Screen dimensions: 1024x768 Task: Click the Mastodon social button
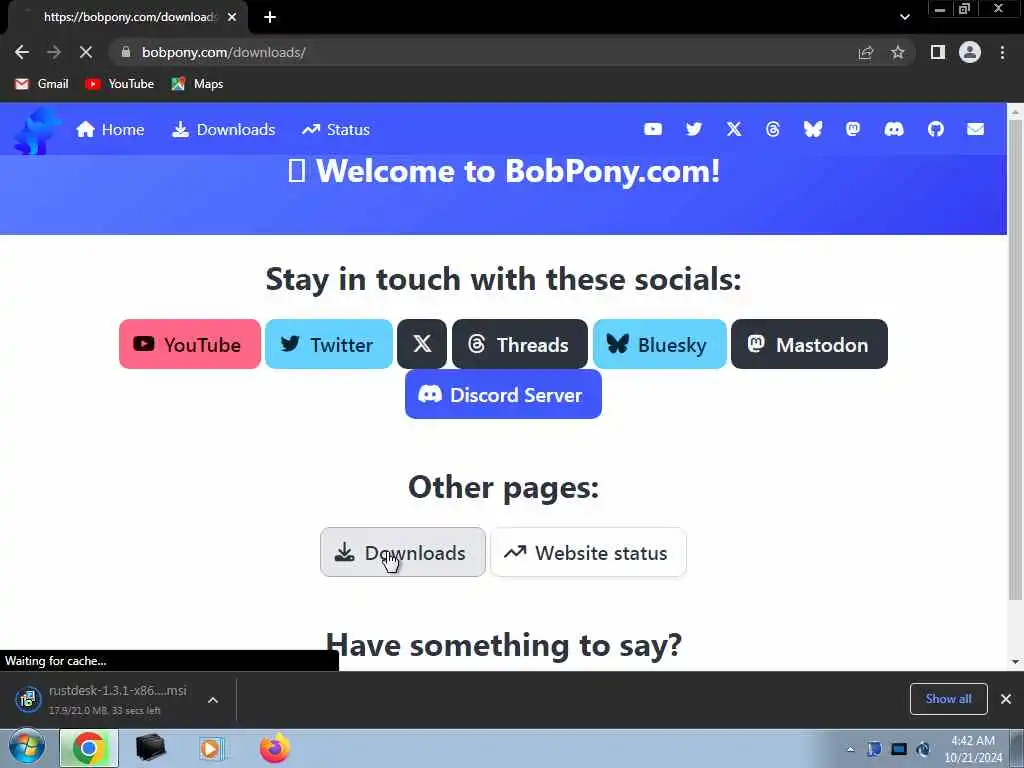point(809,344)
